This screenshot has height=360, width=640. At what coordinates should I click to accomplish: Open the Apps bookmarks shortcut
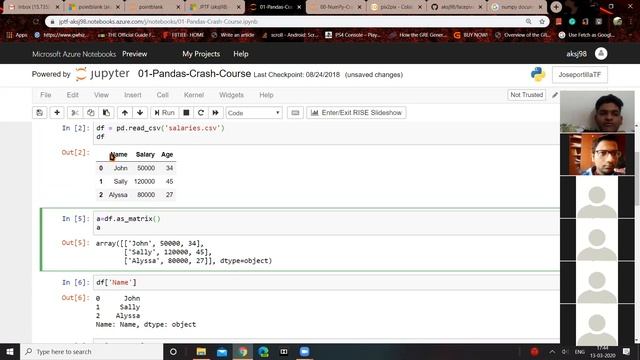point(17,35)
